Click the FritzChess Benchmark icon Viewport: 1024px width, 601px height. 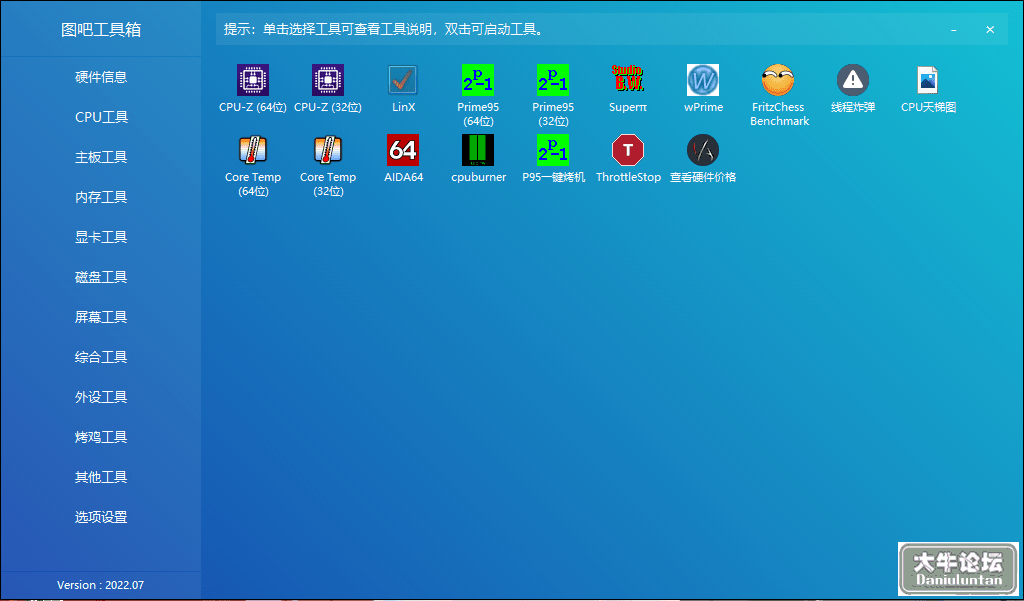pyautogui.click(x=778, y=80)
